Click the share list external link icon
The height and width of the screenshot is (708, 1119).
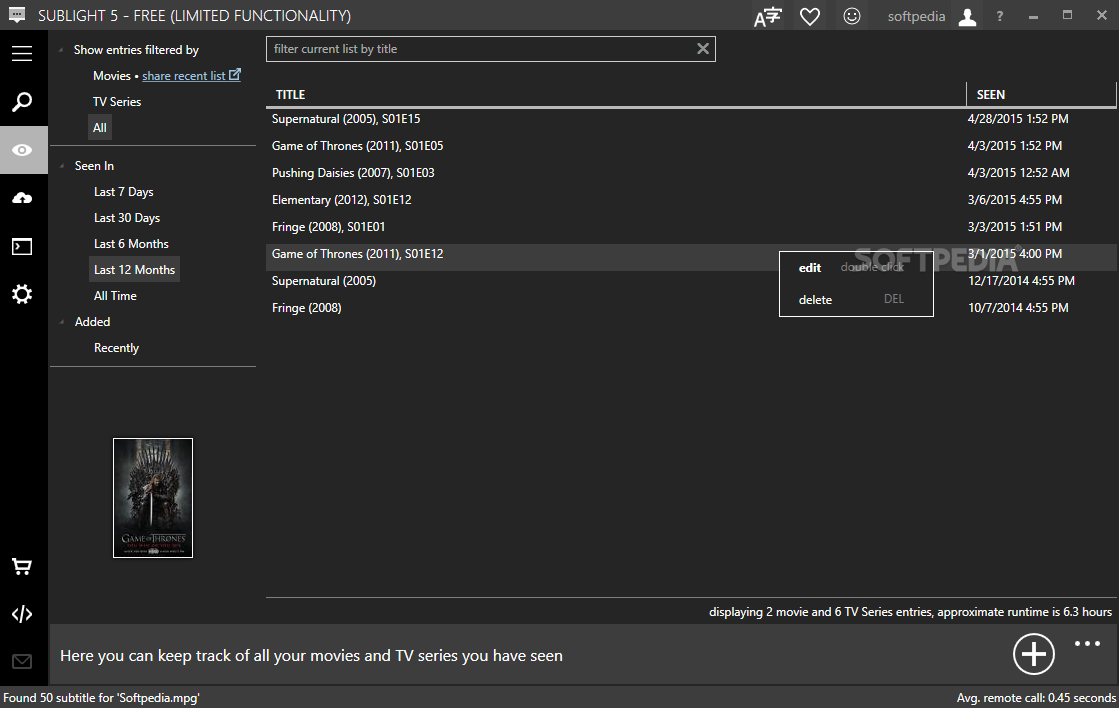tap(235, 74)
